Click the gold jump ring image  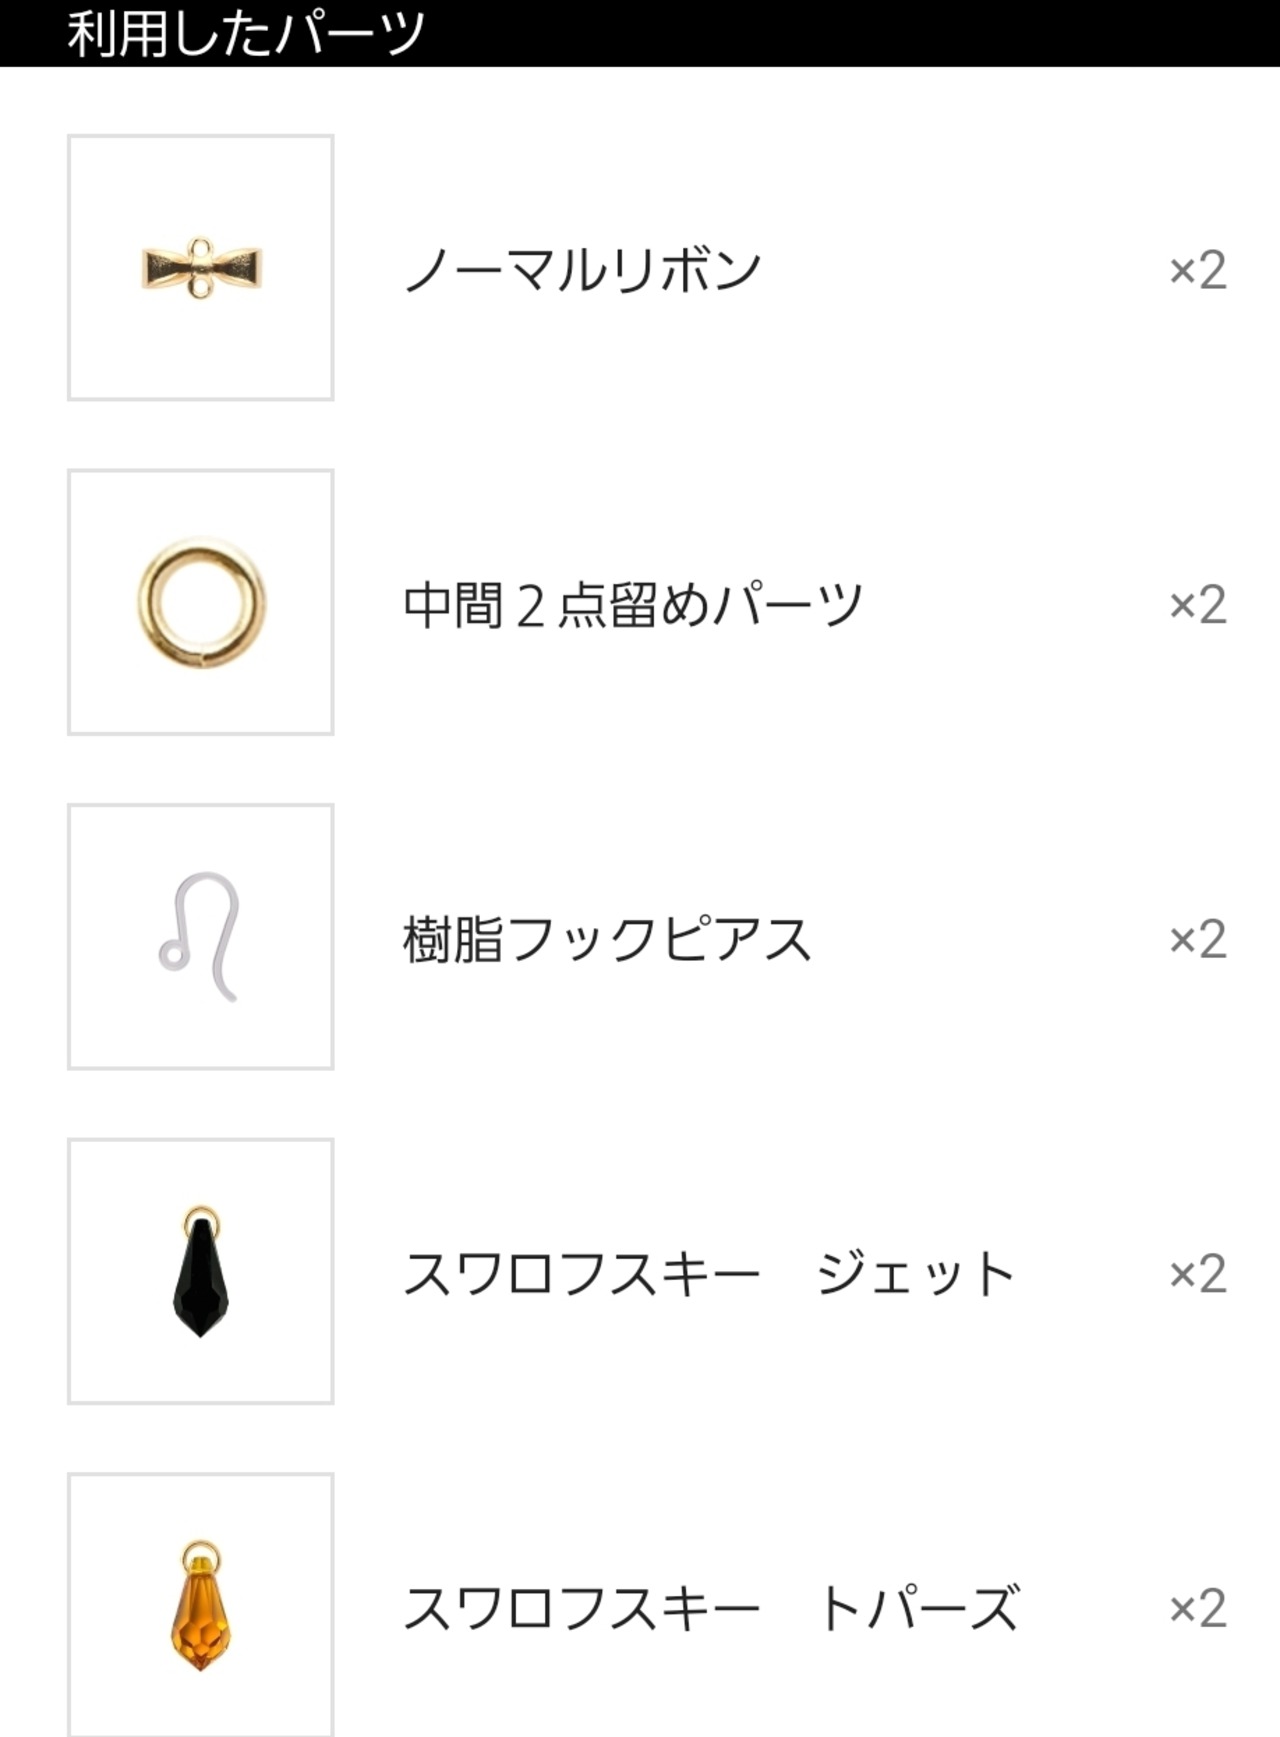tap(201, 603)
